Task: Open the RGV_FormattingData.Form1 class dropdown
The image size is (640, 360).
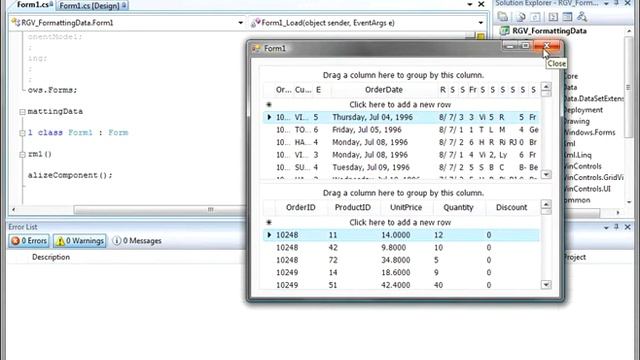Action: coord(240,23)
